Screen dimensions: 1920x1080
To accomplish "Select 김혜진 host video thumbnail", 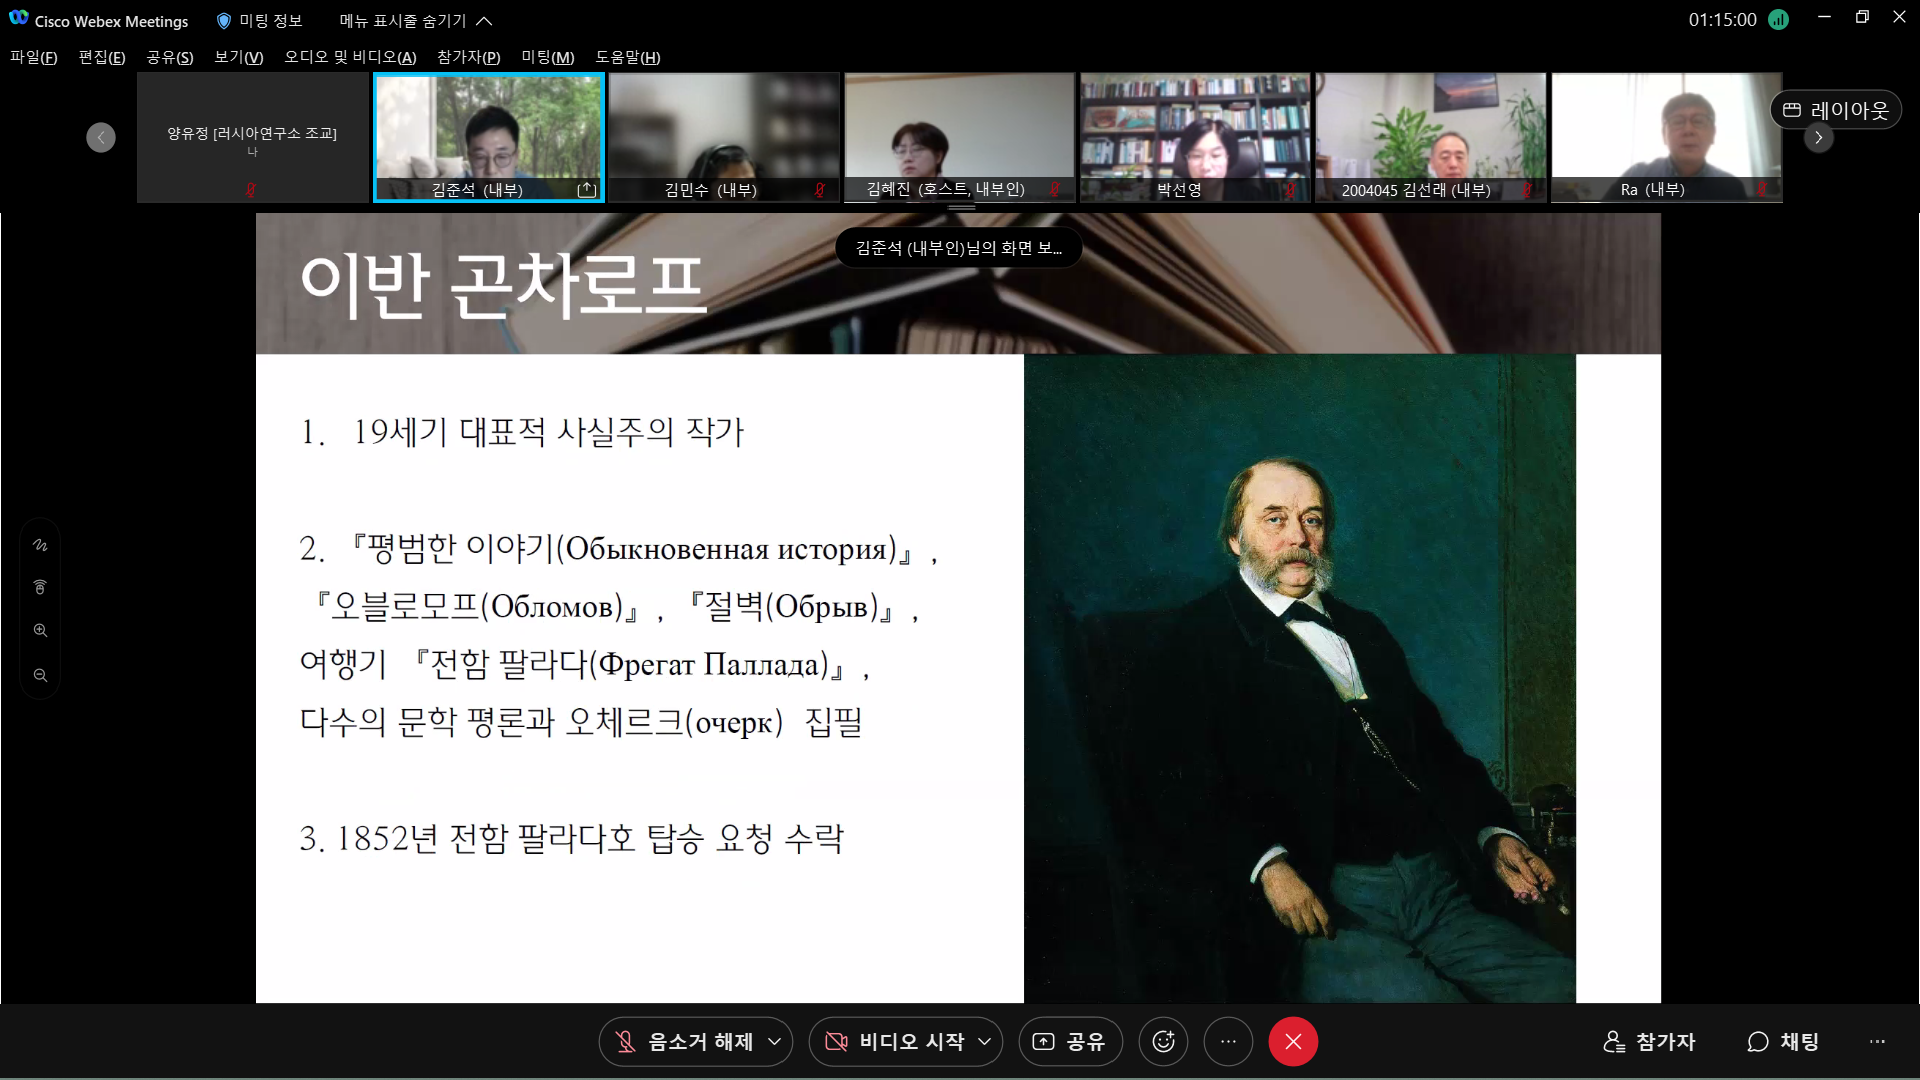I will (x=960, y=137).
